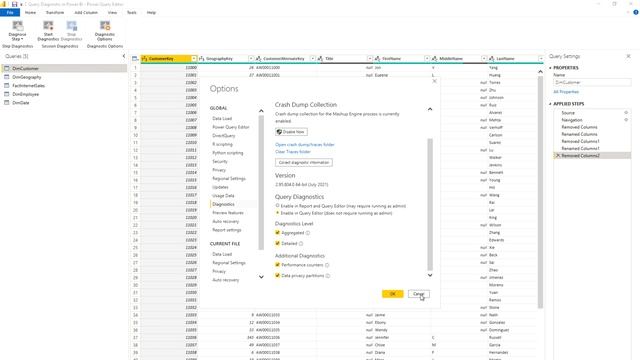Click gear icon beside Source step
The width and height of the screenshot is (640, 360).
pyautogui.click(x=626, y=112)
